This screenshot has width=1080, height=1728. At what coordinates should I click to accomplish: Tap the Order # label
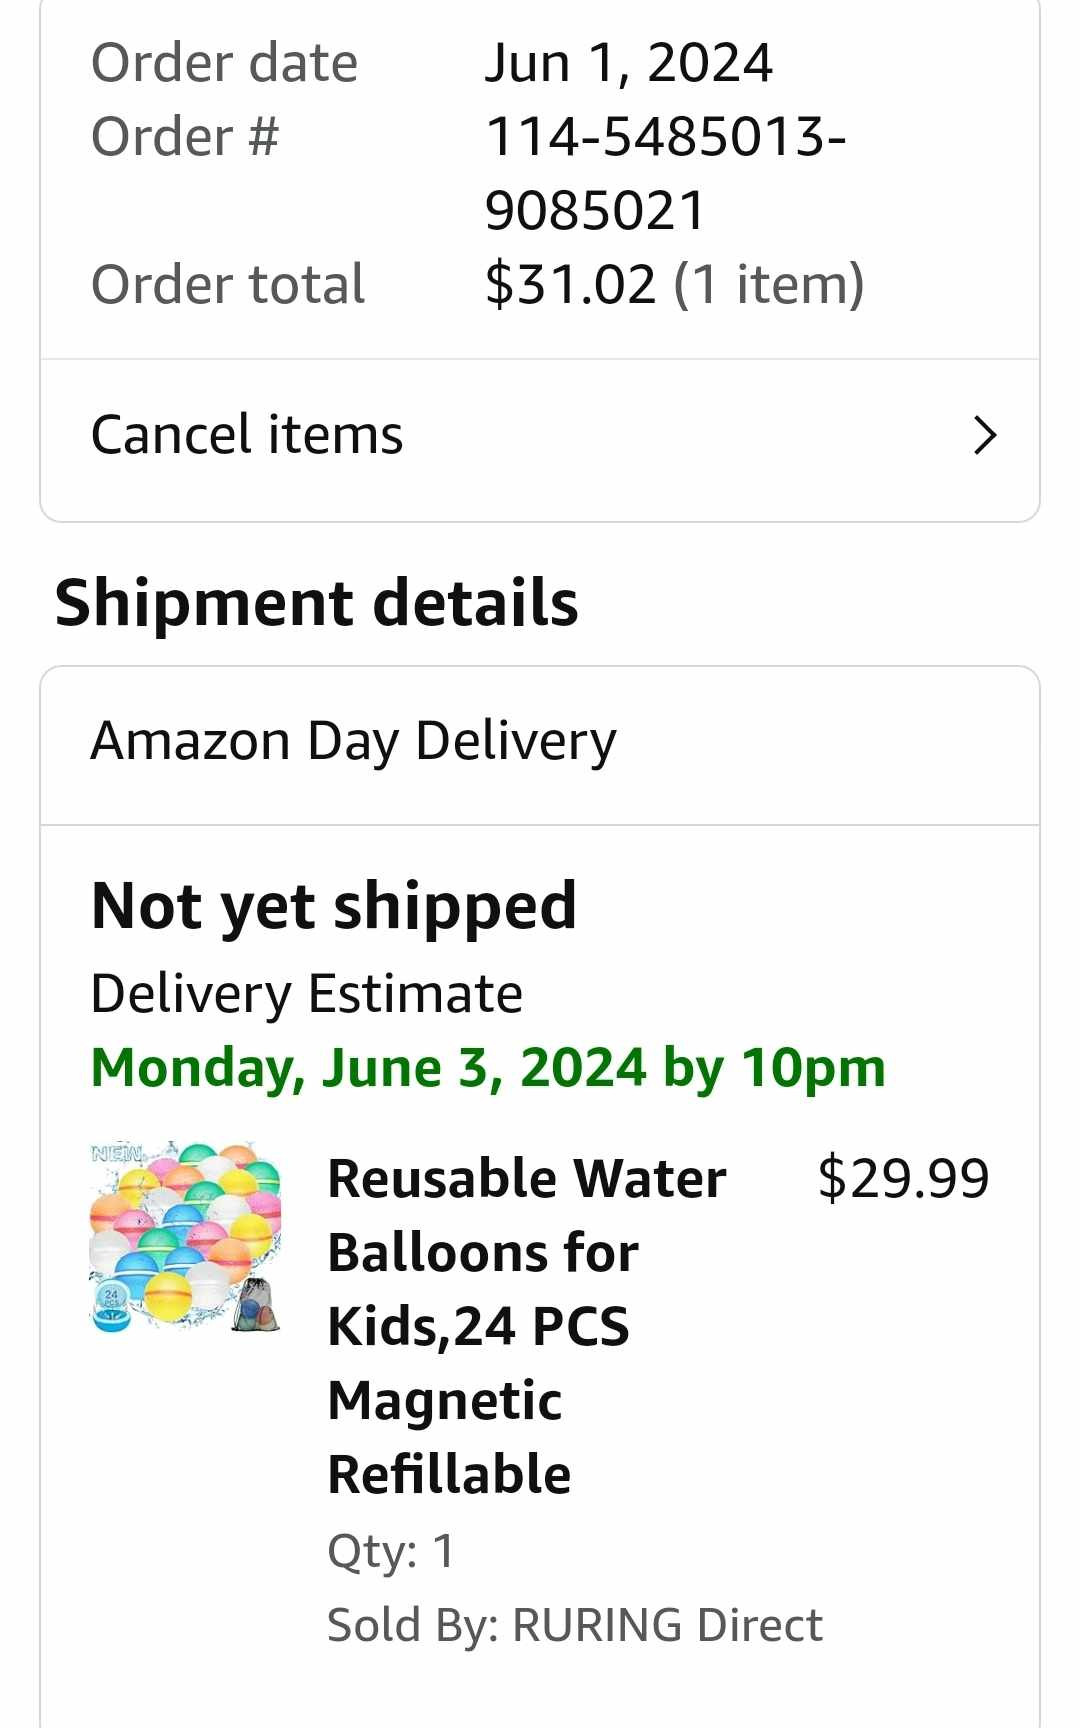(x=185, y=137)
